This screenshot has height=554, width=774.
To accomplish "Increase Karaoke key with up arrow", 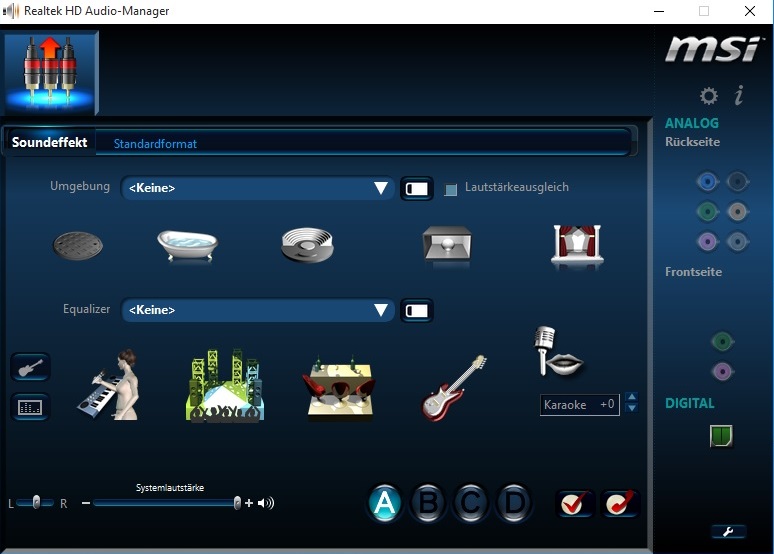I will pos(631,396).
